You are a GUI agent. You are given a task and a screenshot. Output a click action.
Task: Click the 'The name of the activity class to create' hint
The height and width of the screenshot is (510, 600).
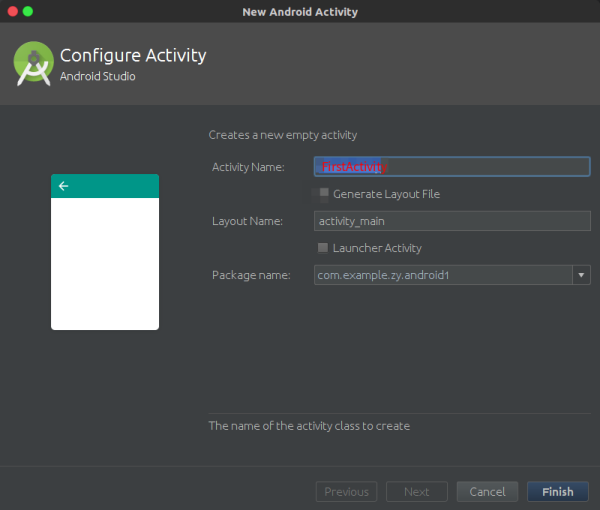click(309, 426)
